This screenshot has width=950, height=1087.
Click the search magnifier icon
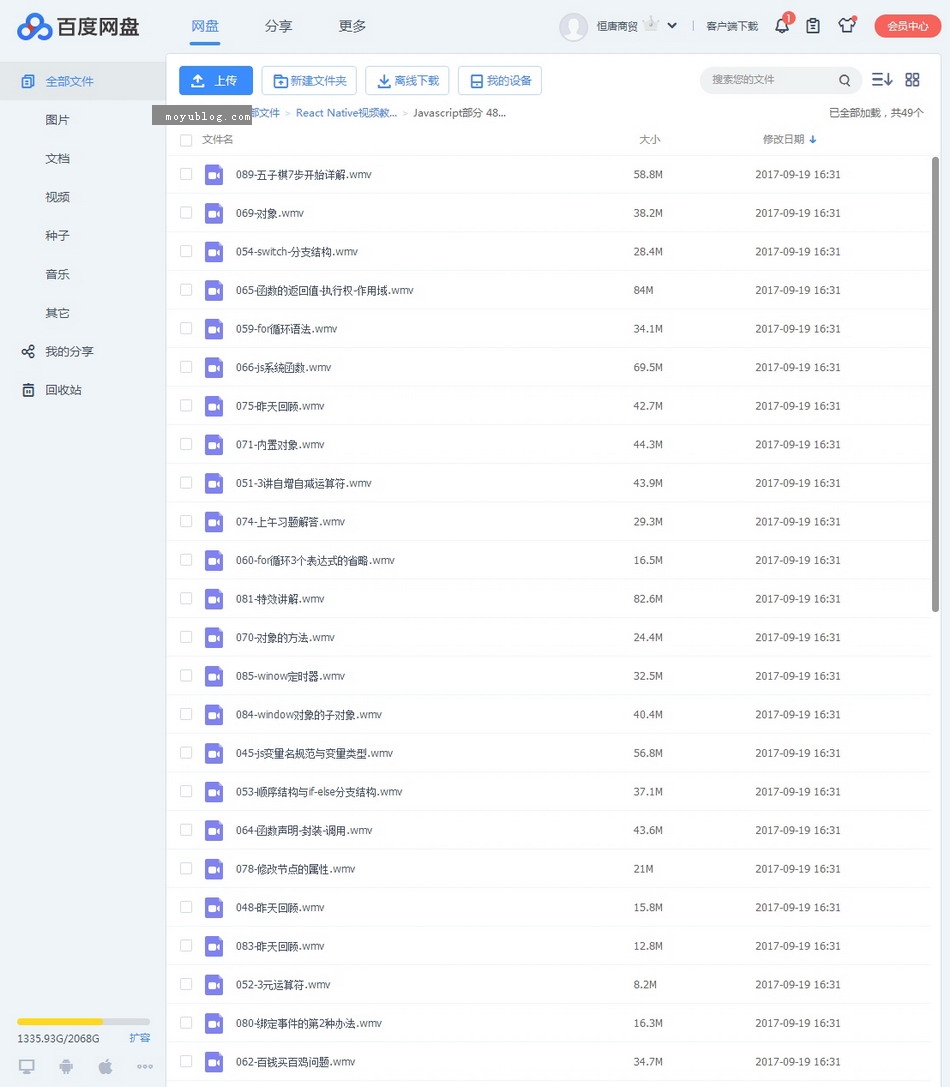(844, 80)
